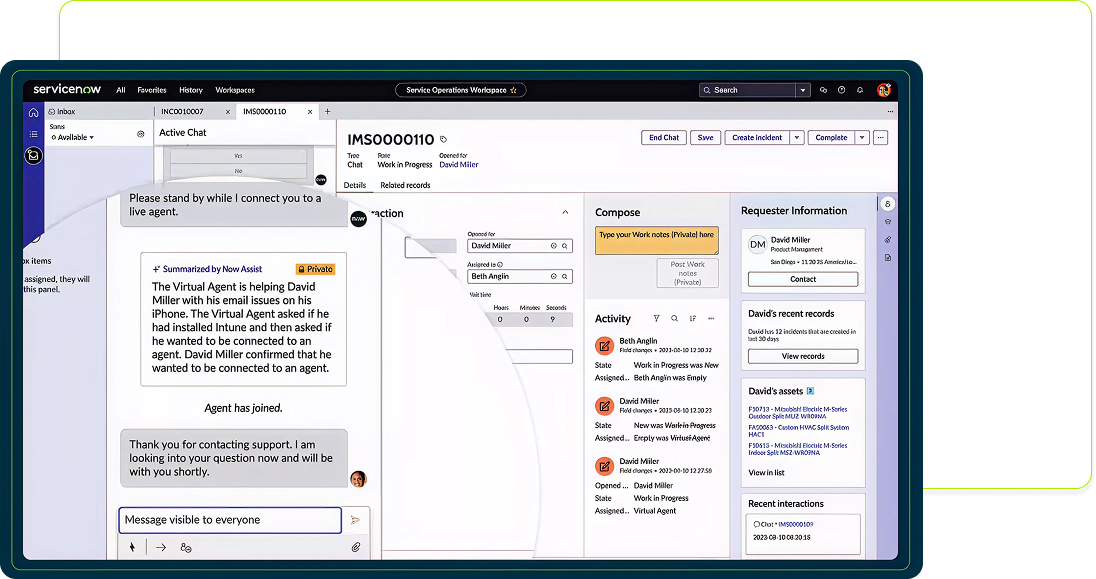This screenshot has height=579, width=1096.
Task: Open the Home icon in left sidebar
Action: click(33, 112)
